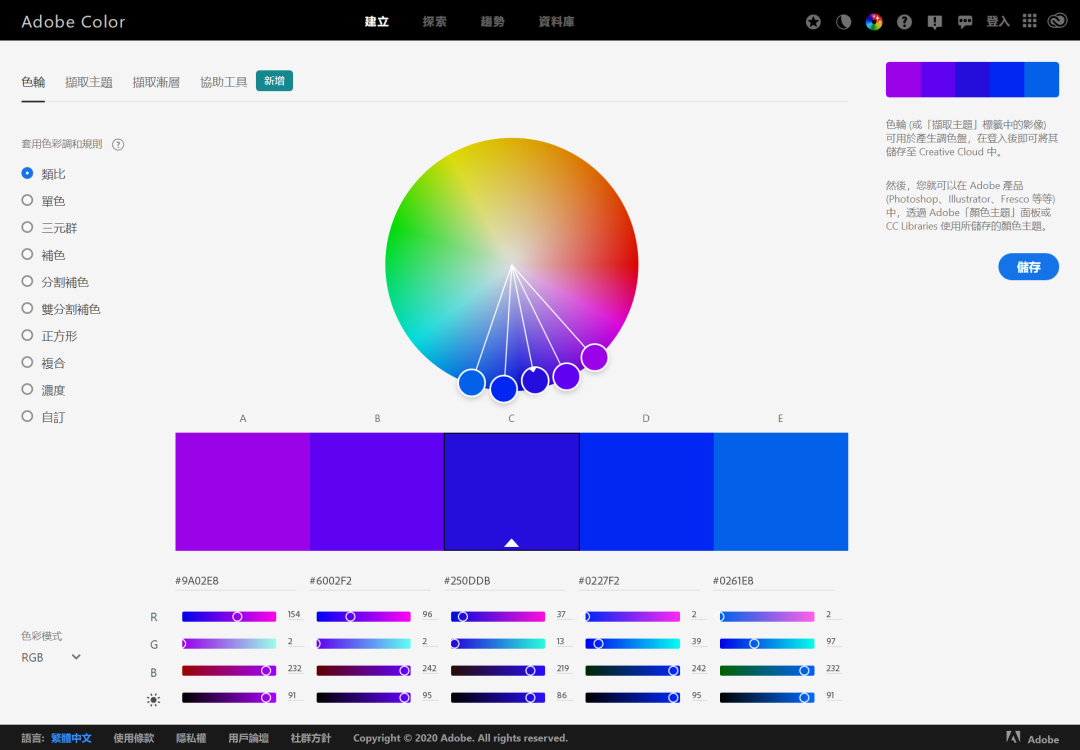Open the color wheel icon in header
Screen dimensions: 1080x750
tap(873, 22)
